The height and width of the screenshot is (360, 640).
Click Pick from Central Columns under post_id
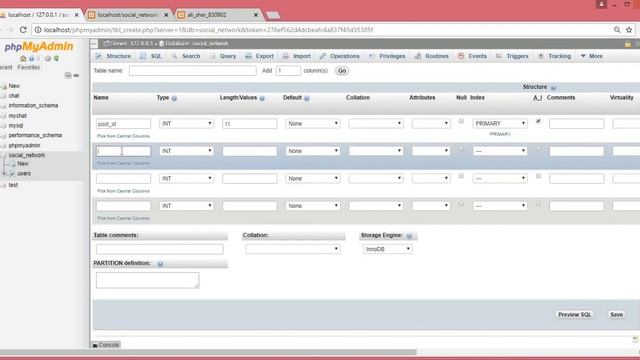point(123,136)
